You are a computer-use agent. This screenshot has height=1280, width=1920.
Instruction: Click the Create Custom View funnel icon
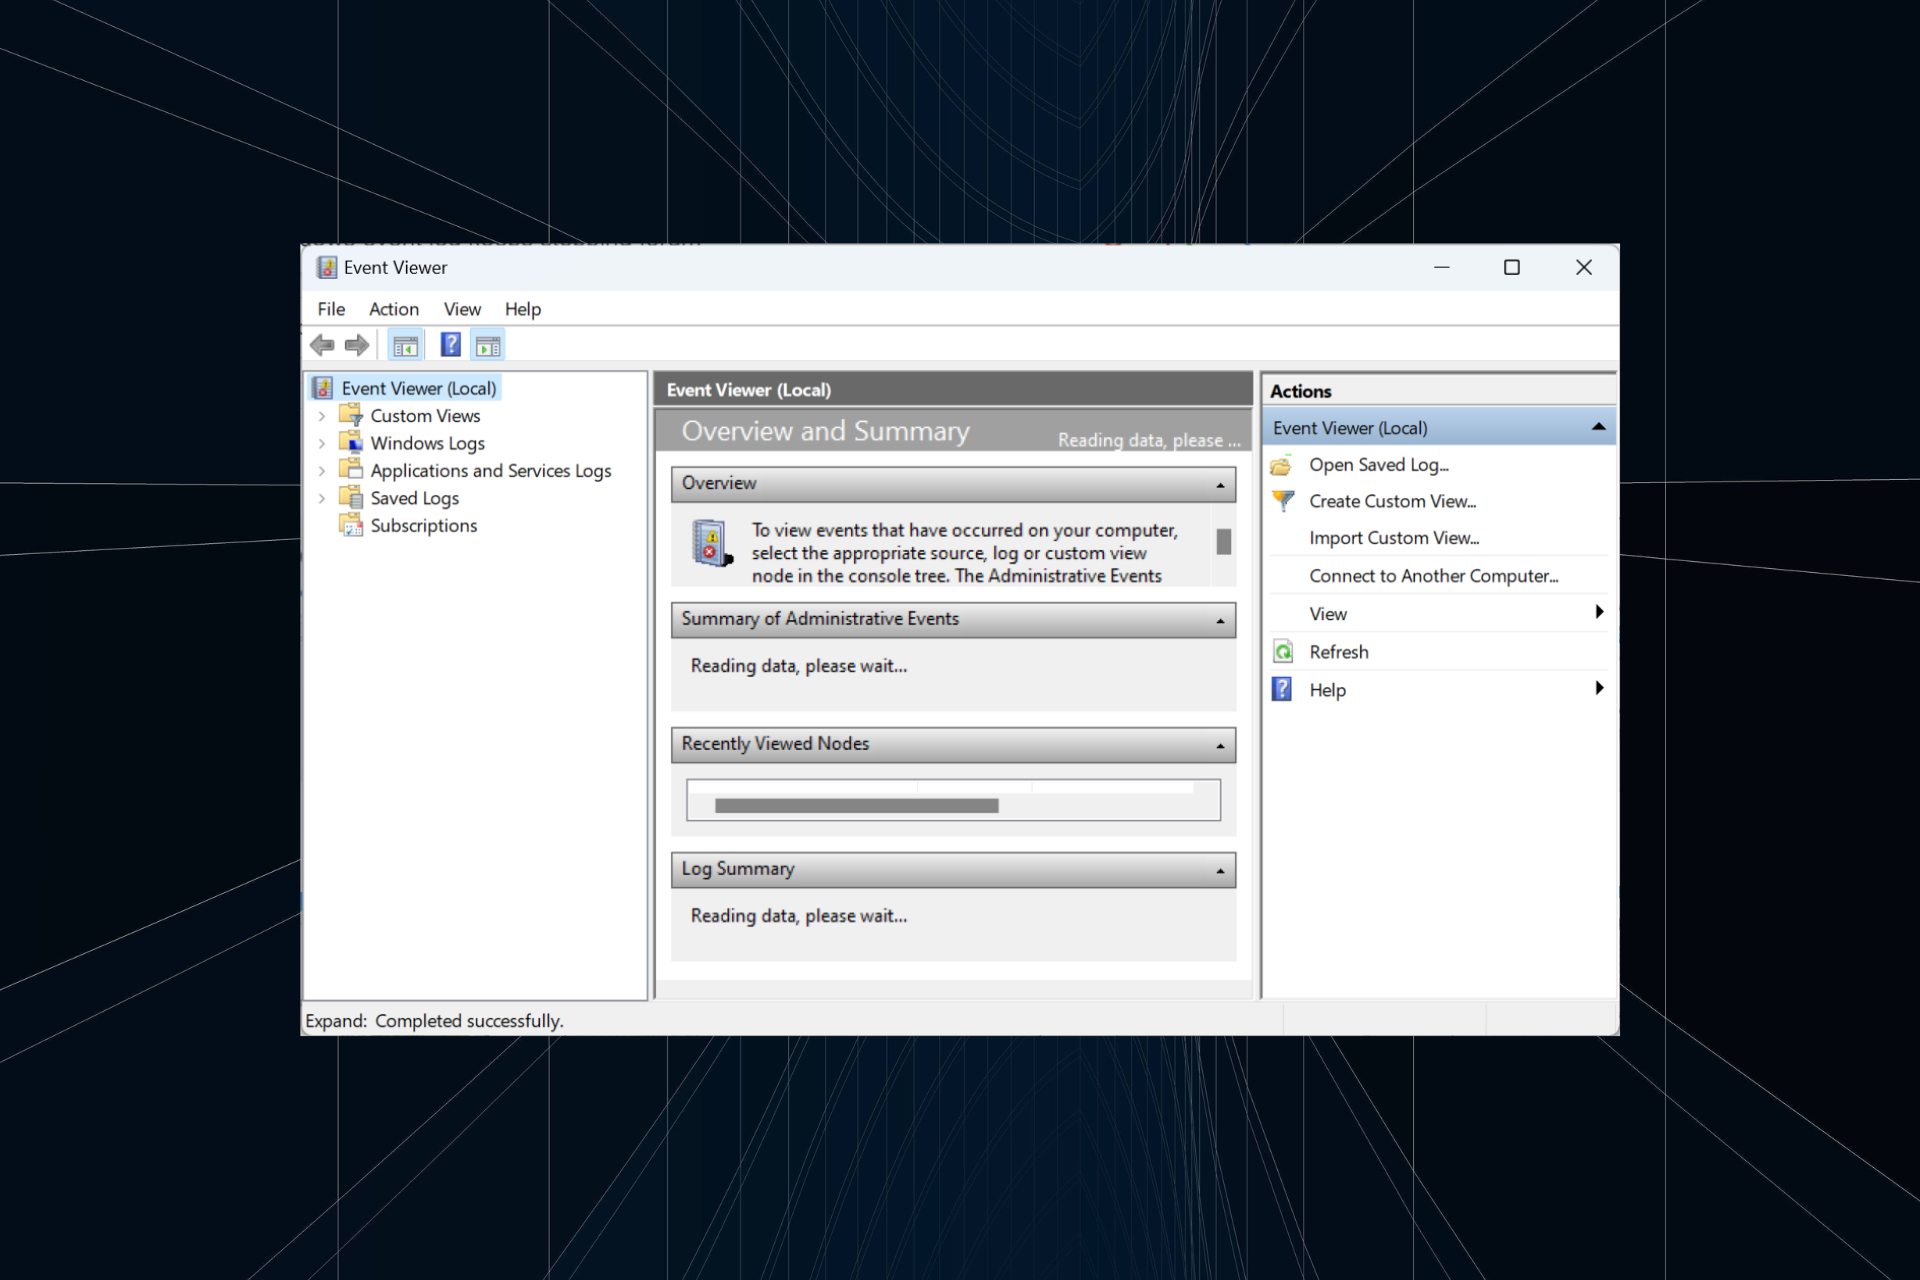click(x=1283, y=501)
